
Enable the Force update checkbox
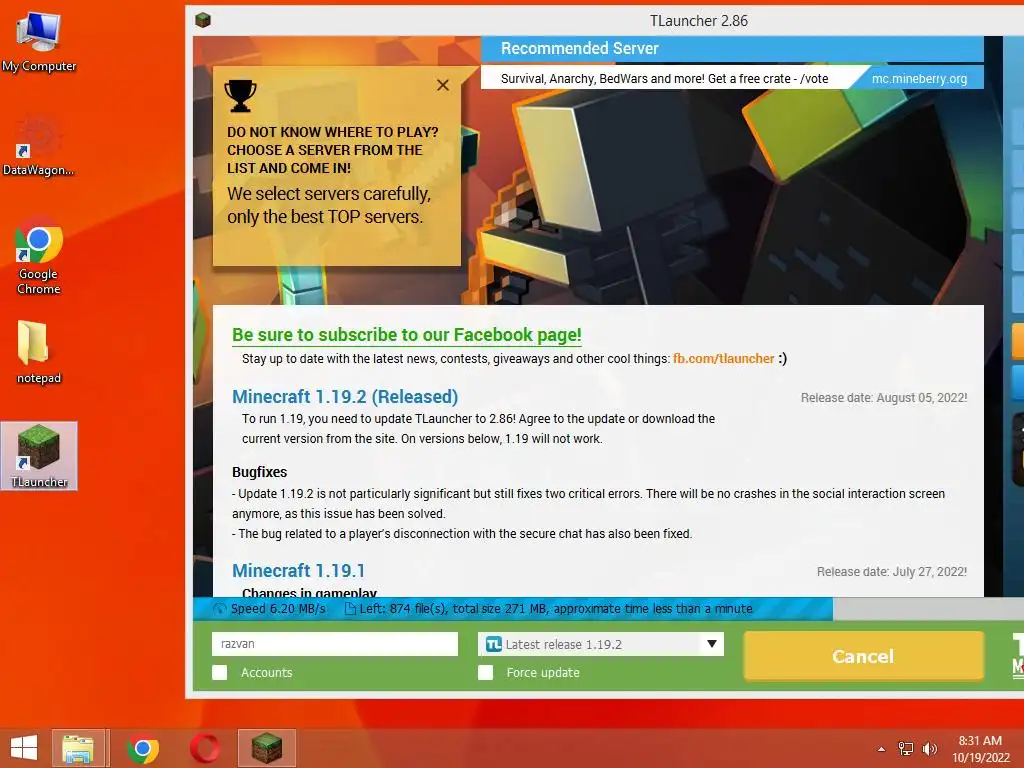tap(485, 673)
